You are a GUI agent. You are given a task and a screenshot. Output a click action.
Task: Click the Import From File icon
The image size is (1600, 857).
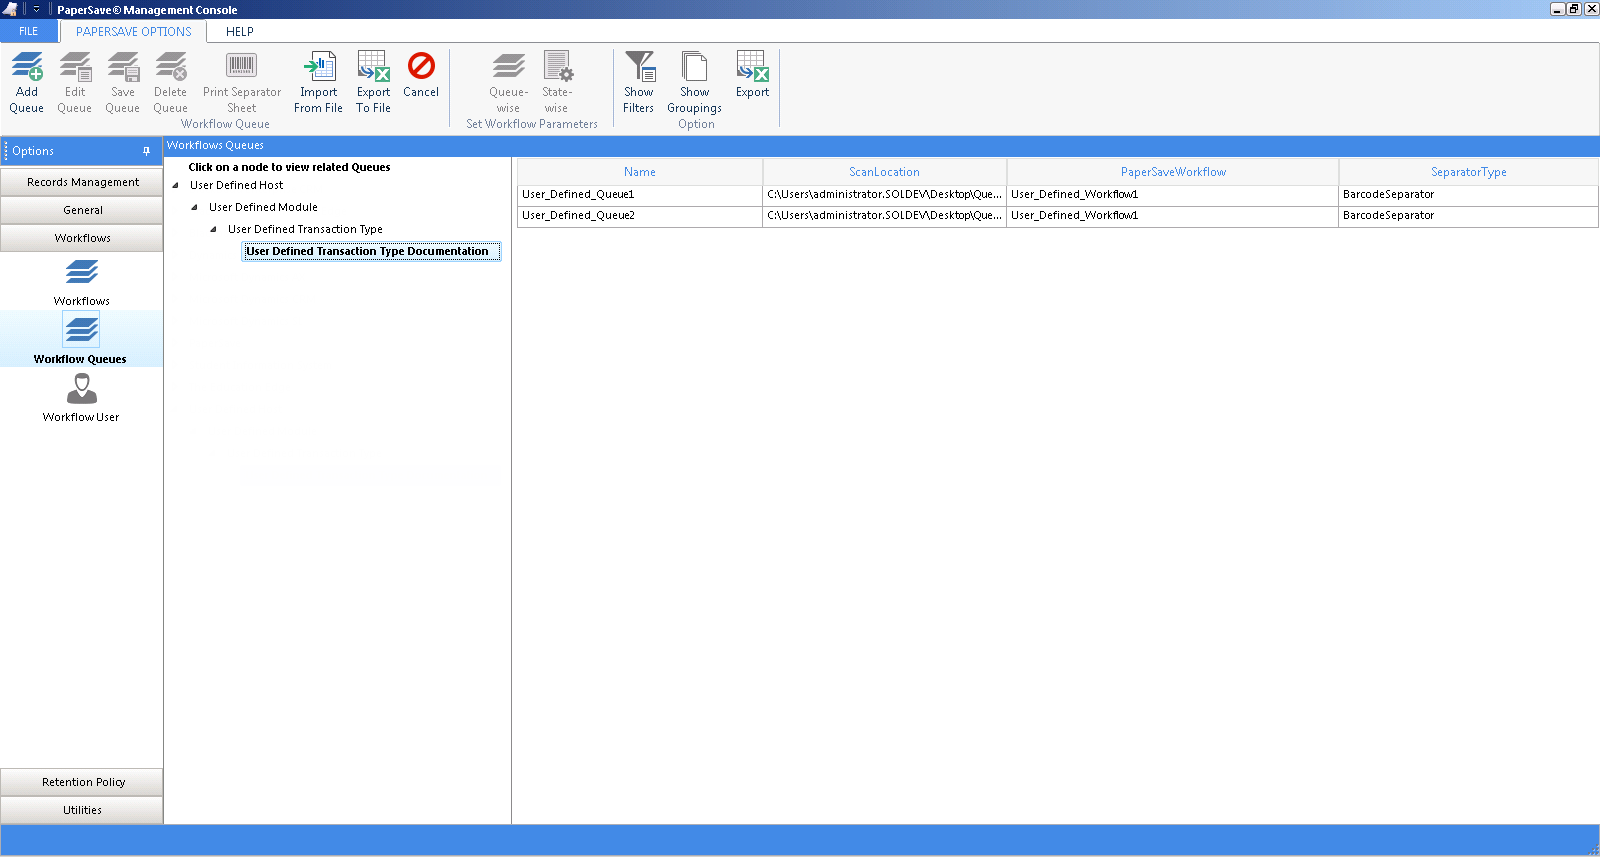pyautogui.click(x=319, y=66)
